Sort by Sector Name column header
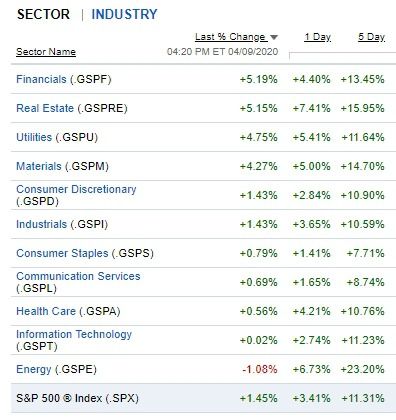Viewport: 396px width, 420px height. click(x=46, y=52)
